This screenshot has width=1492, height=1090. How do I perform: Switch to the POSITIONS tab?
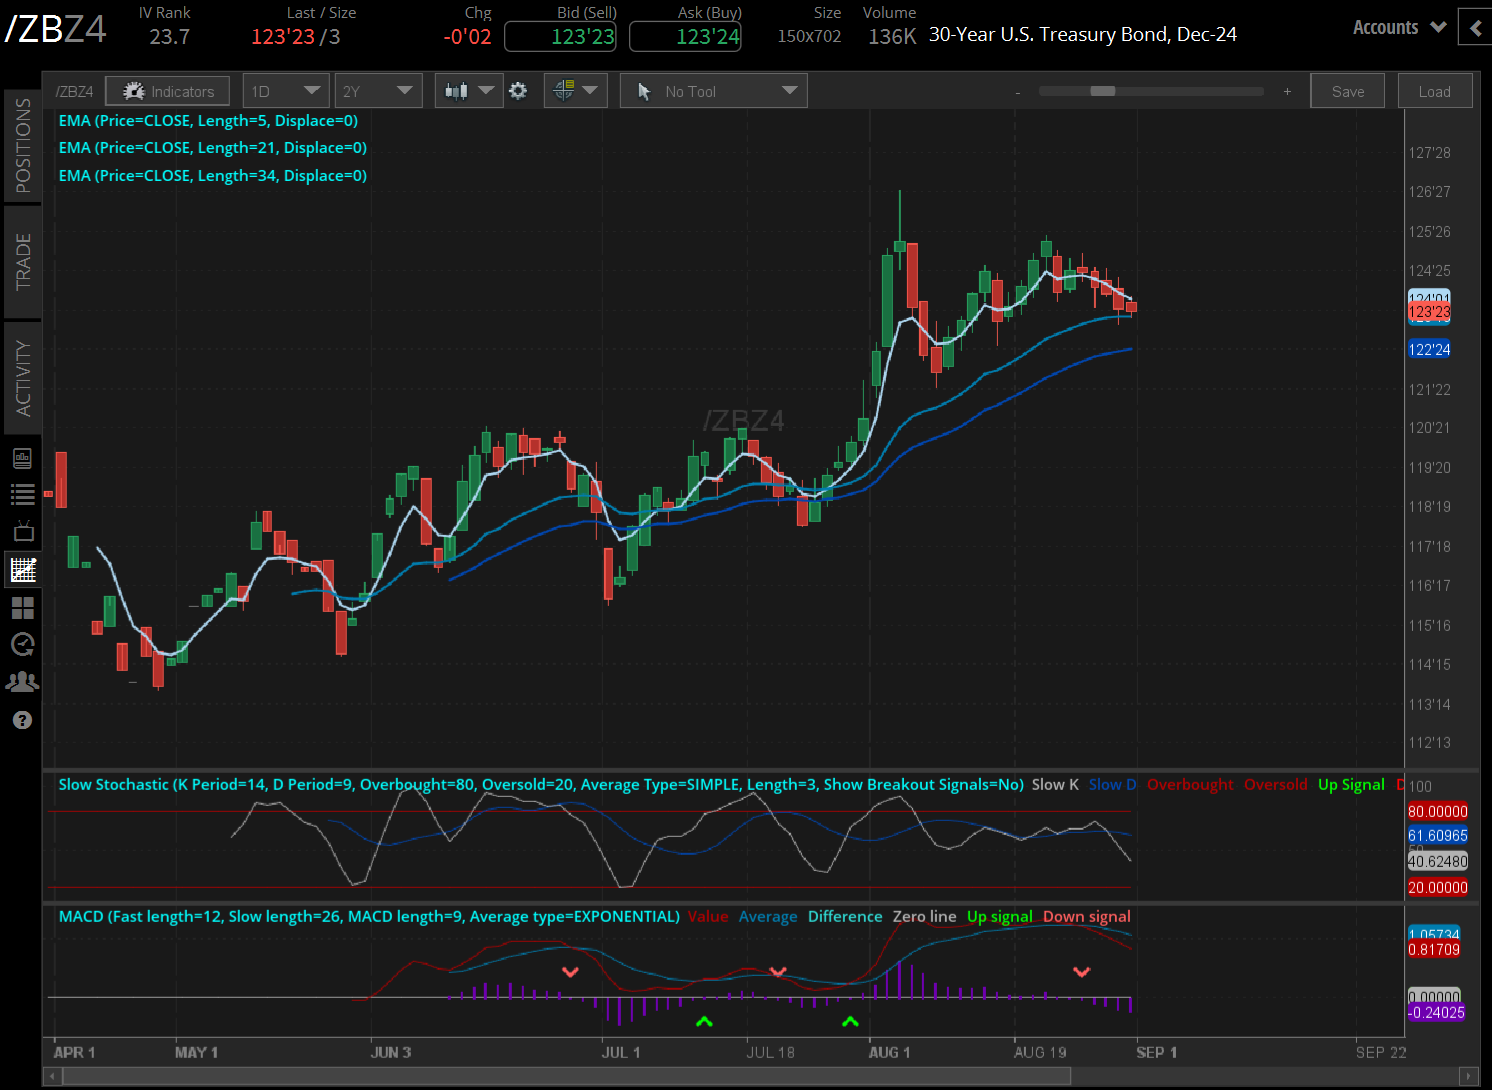point(22,143)
